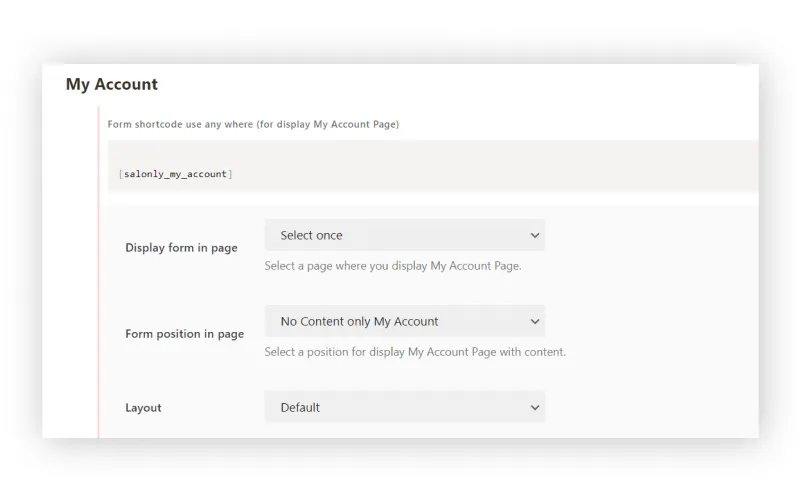Click the chevron arrow on the Layout dropdown
Image resolution: width=800 pixels, height=502 pixels.
pos(534,408)
